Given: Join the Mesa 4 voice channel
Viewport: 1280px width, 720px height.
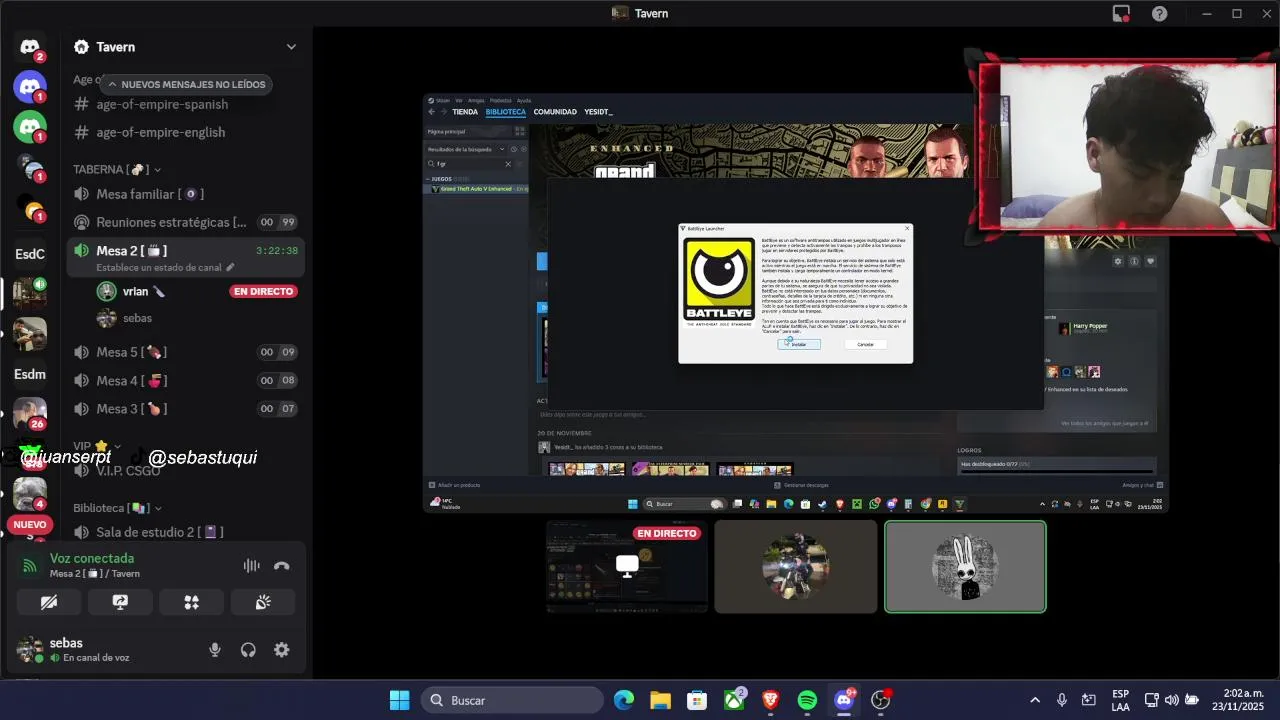Looking at the screenshot, I should tap(186, 380).
